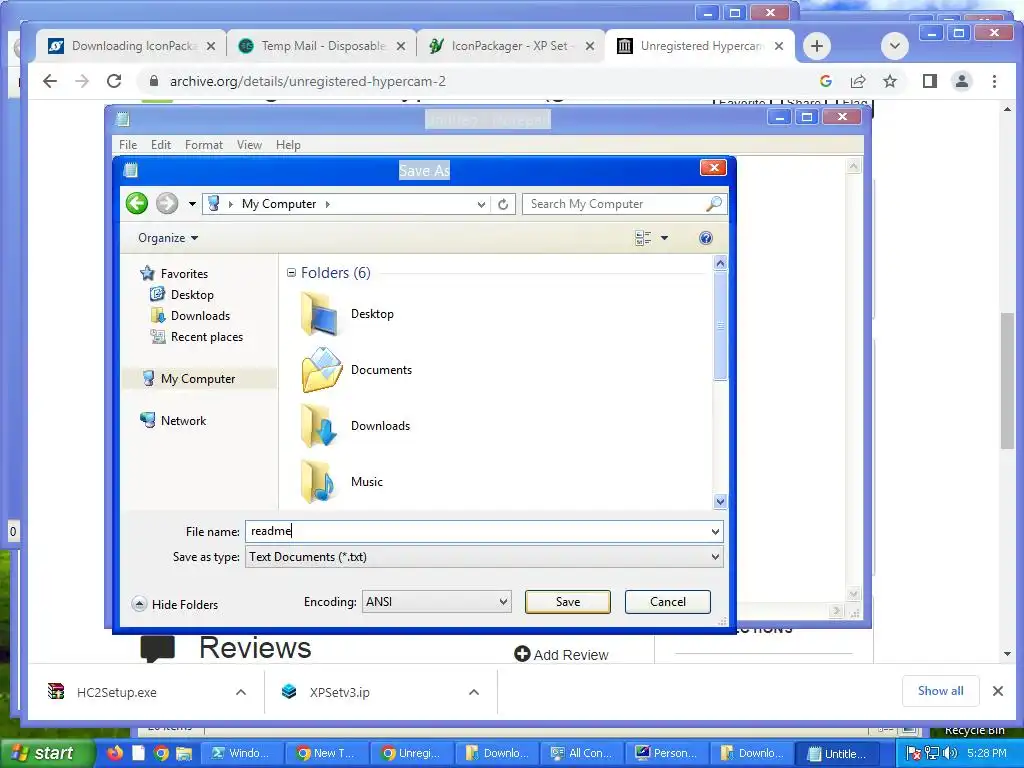Bookmark this page with star icon

[x=889, y=81]
